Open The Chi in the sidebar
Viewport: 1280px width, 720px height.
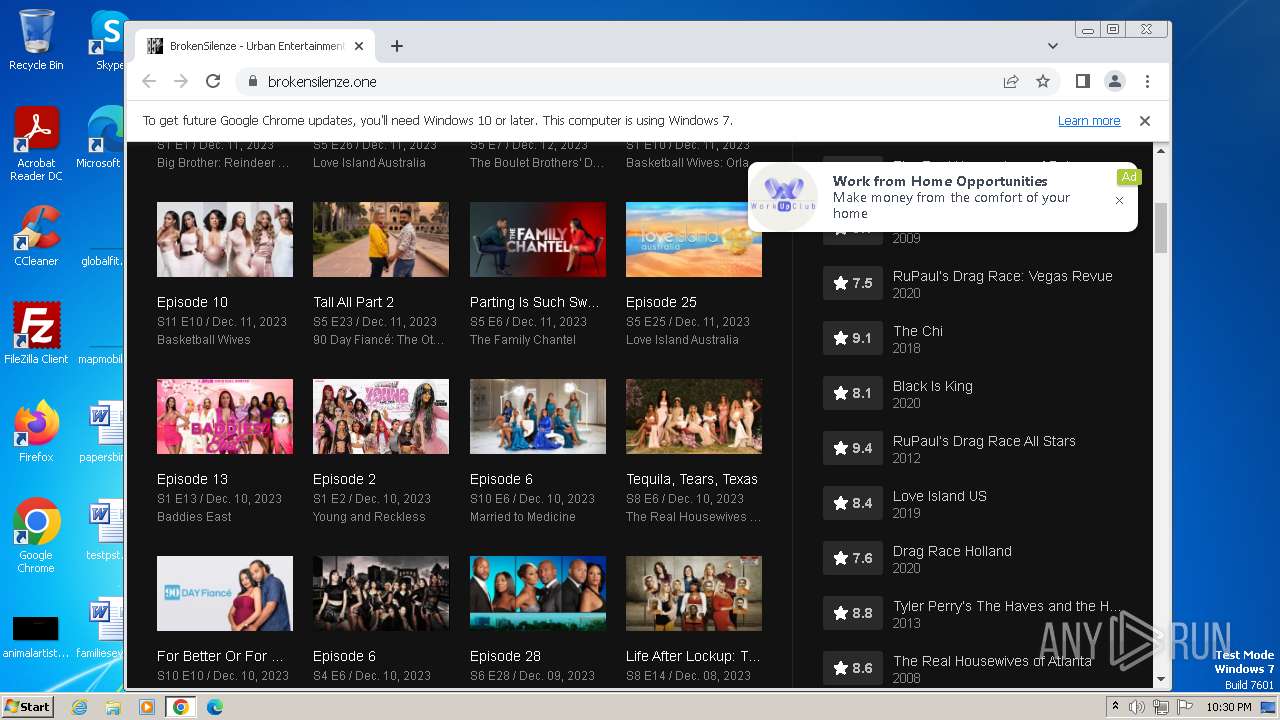tap(918, 331)
